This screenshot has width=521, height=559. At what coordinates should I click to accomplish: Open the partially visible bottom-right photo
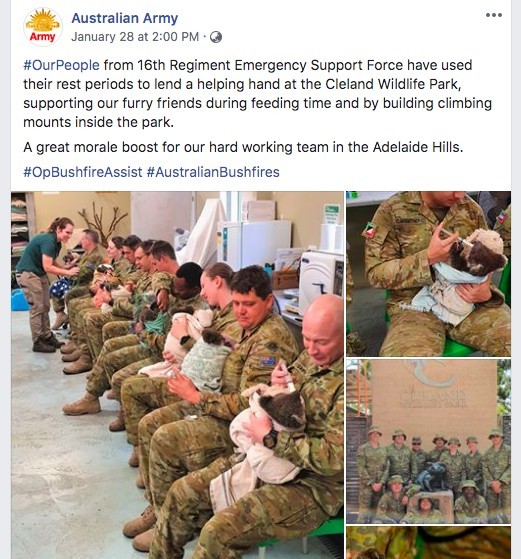pos(428,543)
